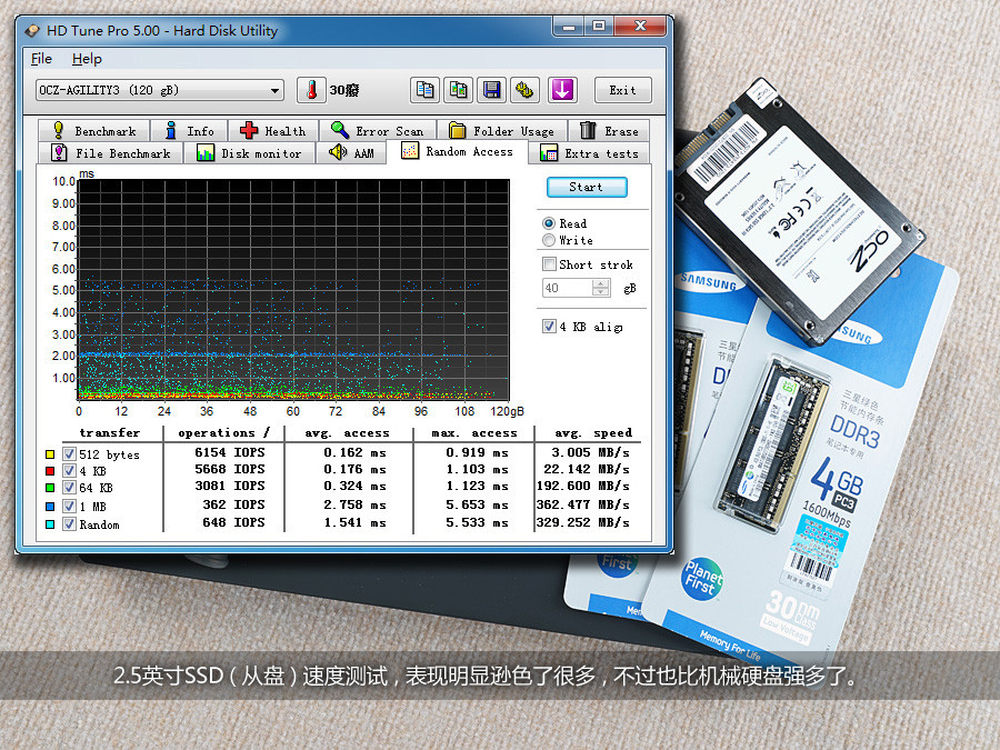Open the options tools icon
Screen dimensions: 1000x750
pos(525,90)
